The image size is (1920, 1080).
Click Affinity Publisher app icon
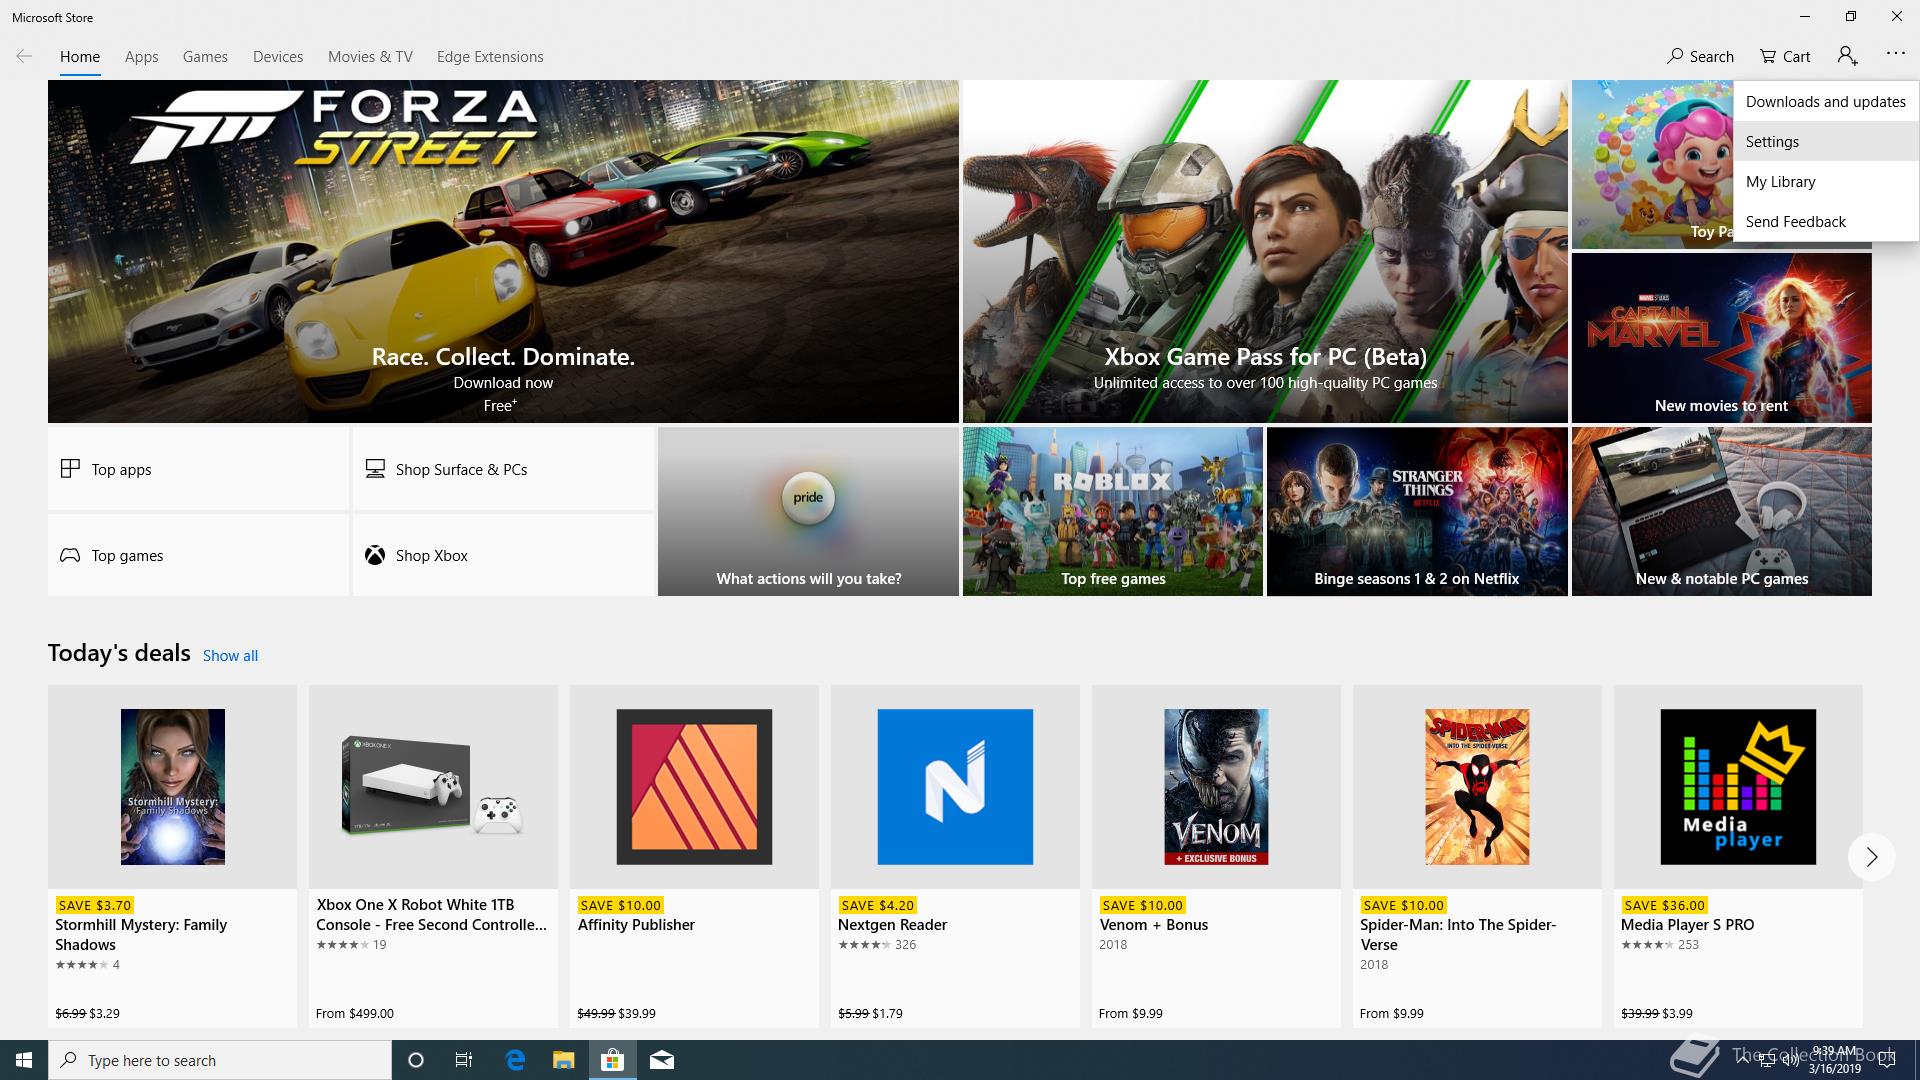click(x=694, y=787)
